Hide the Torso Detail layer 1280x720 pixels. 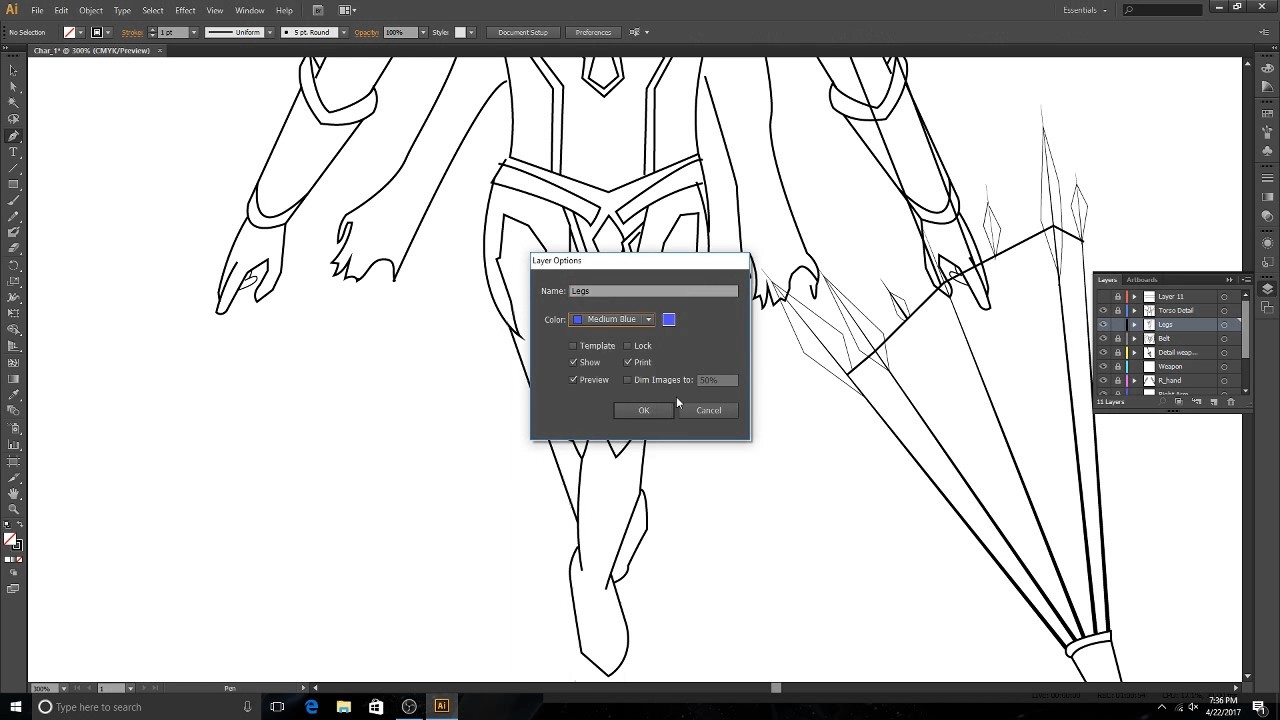click(1103, 311)
